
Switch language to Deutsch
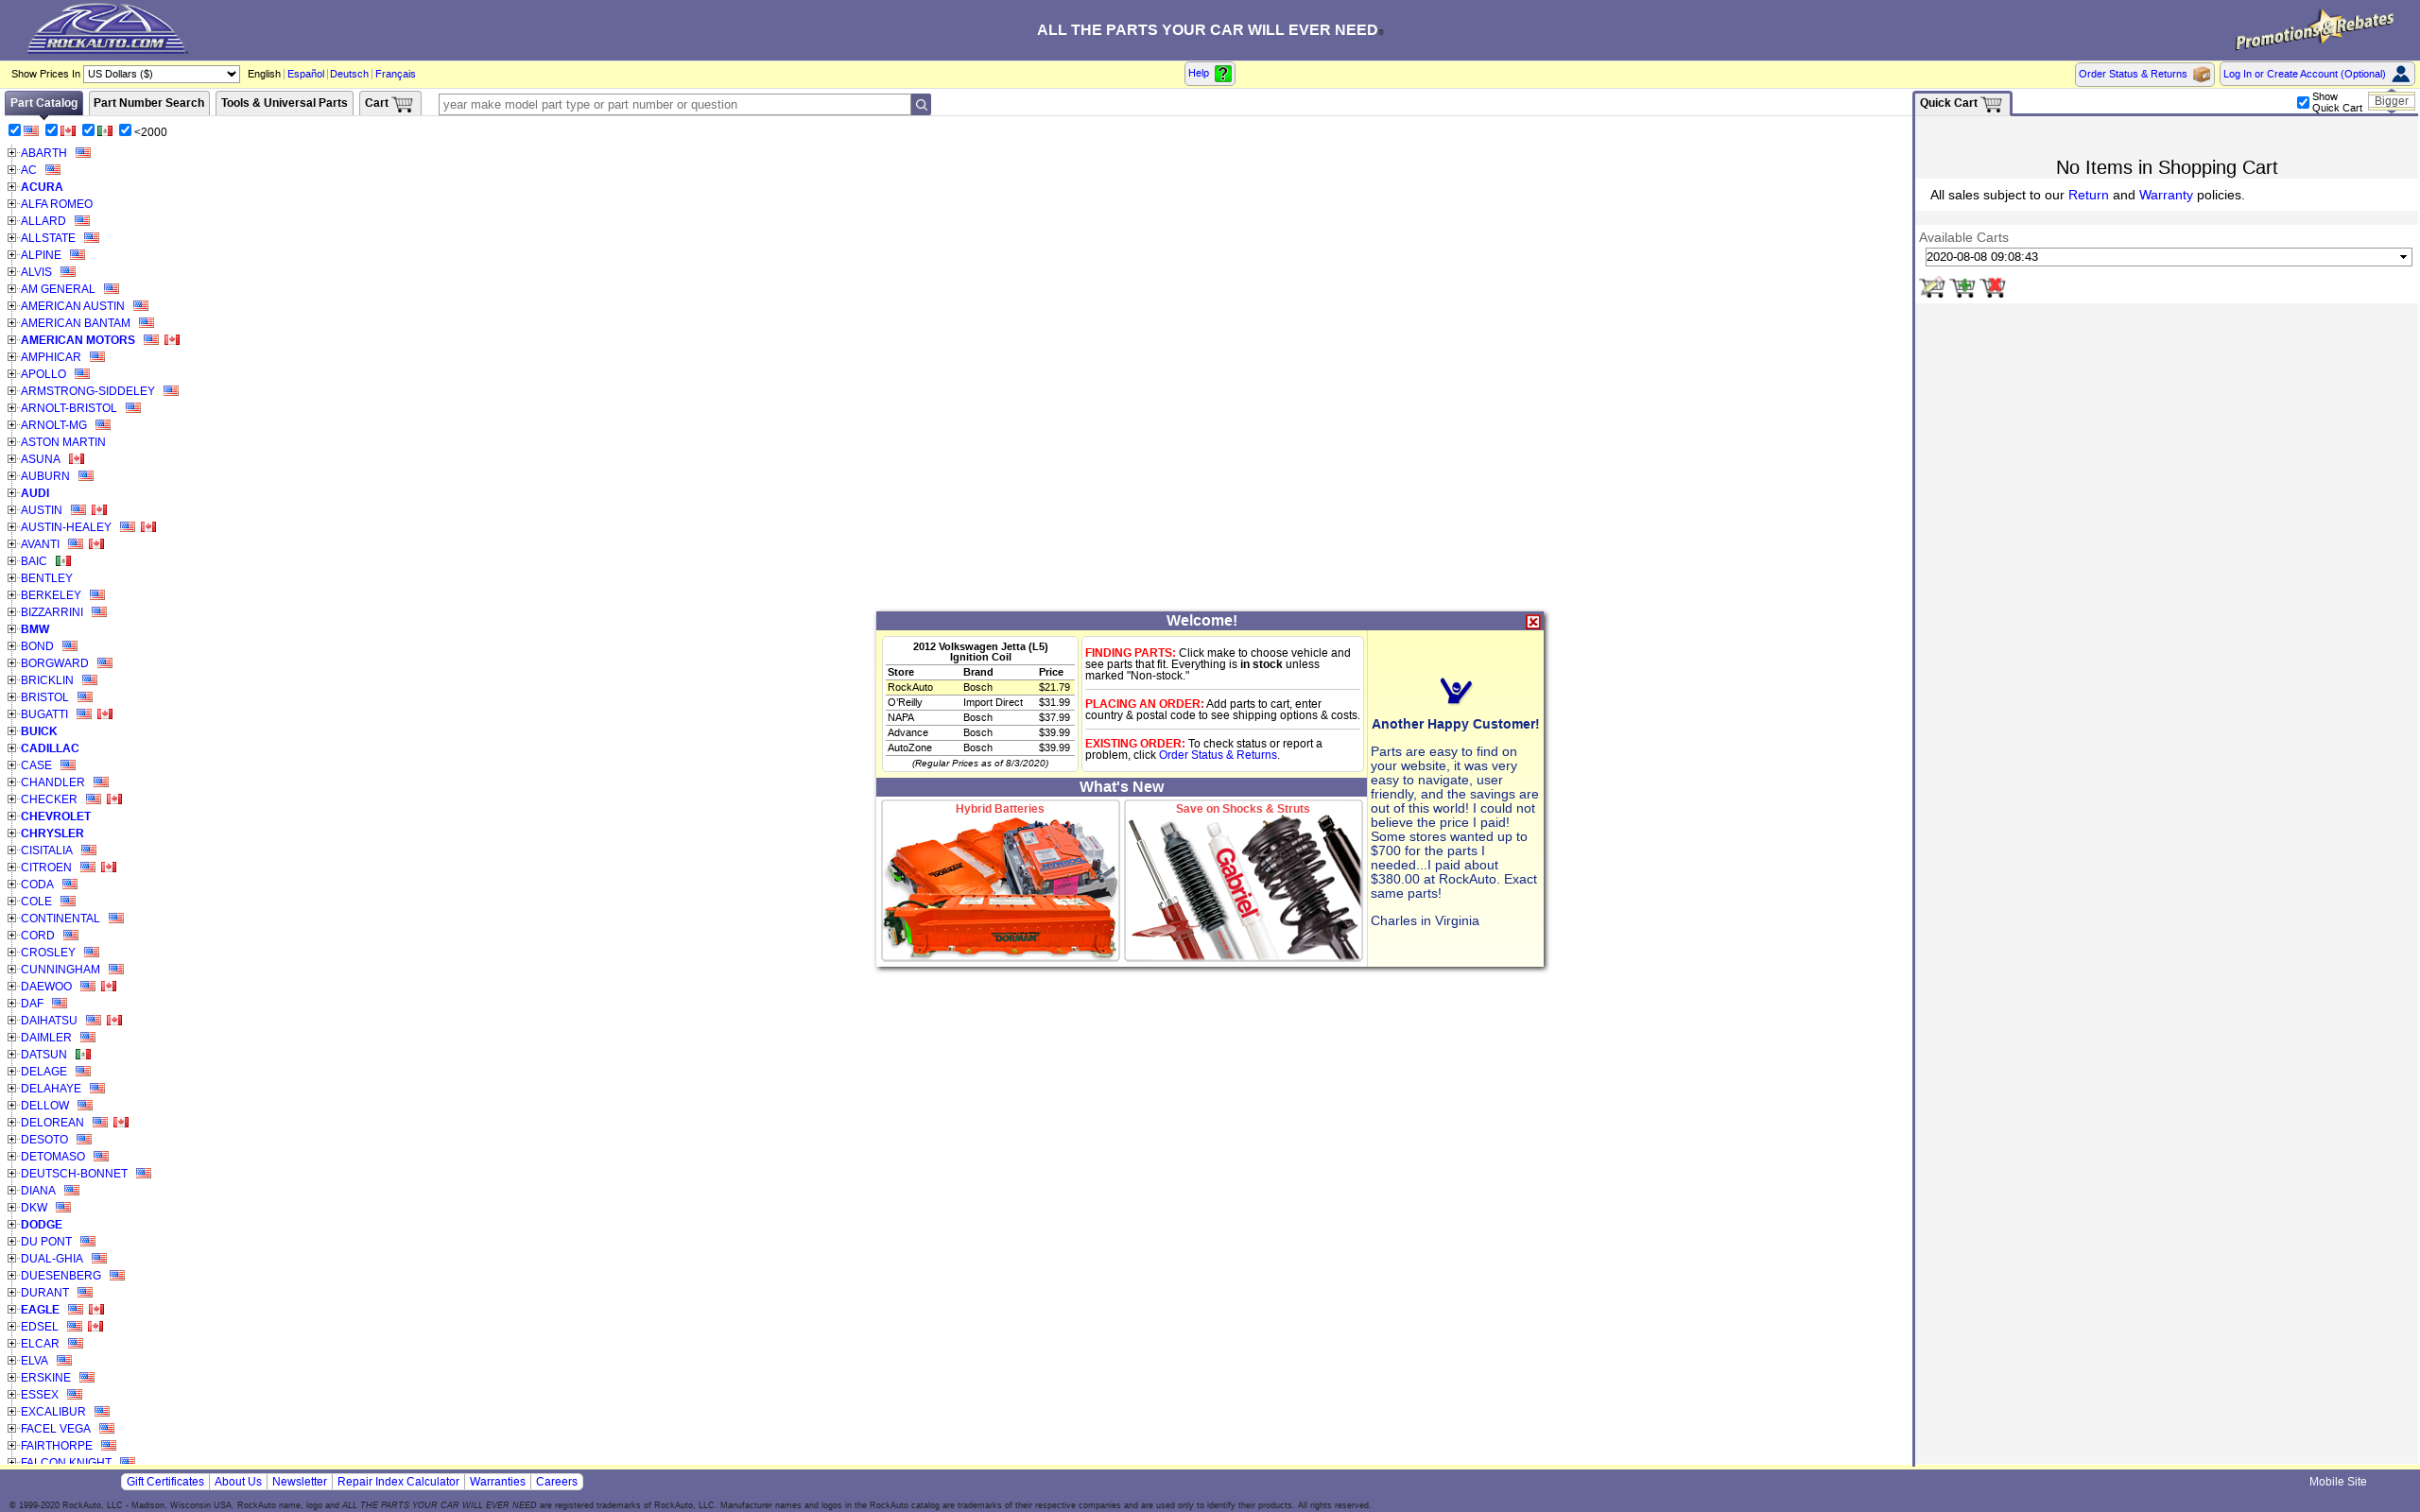(349, 74)
